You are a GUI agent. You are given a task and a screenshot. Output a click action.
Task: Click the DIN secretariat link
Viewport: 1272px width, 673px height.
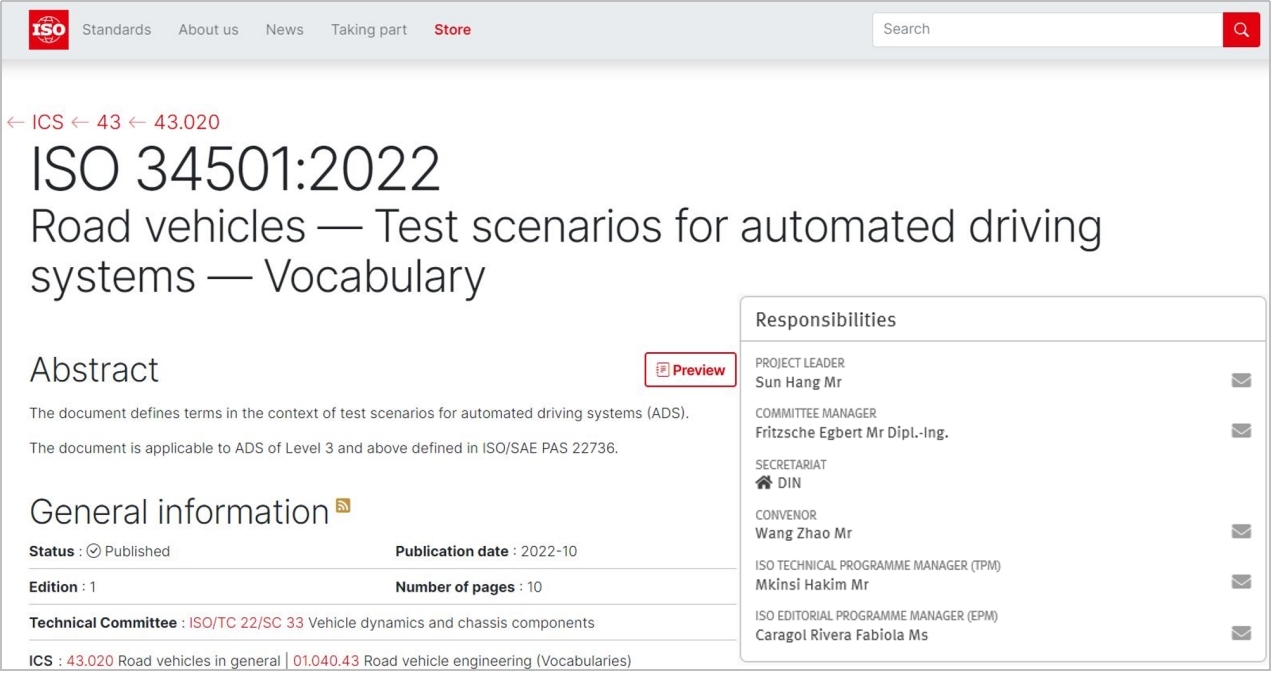(x=788, y=483)
